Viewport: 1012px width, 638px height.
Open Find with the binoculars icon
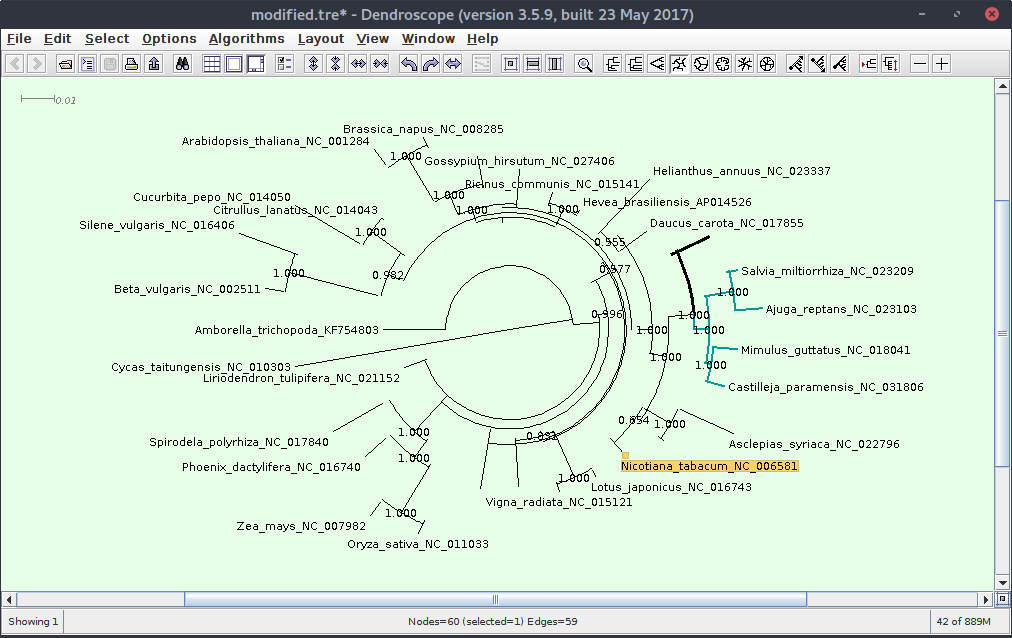coord(183,64)
